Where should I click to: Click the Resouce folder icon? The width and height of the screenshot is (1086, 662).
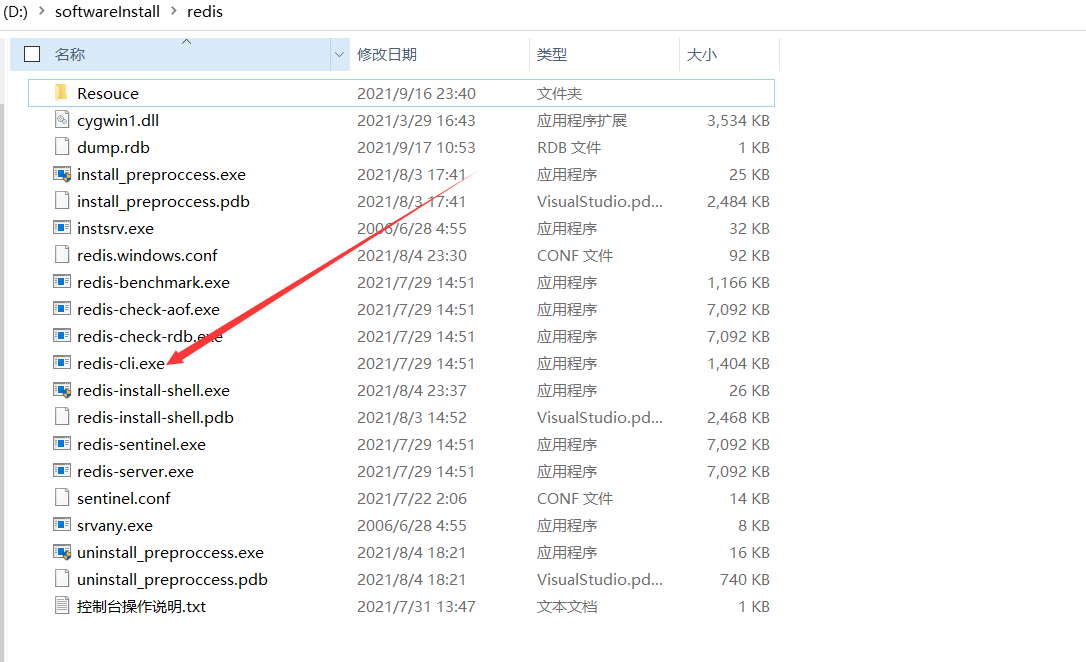click(x=62, y=93)
